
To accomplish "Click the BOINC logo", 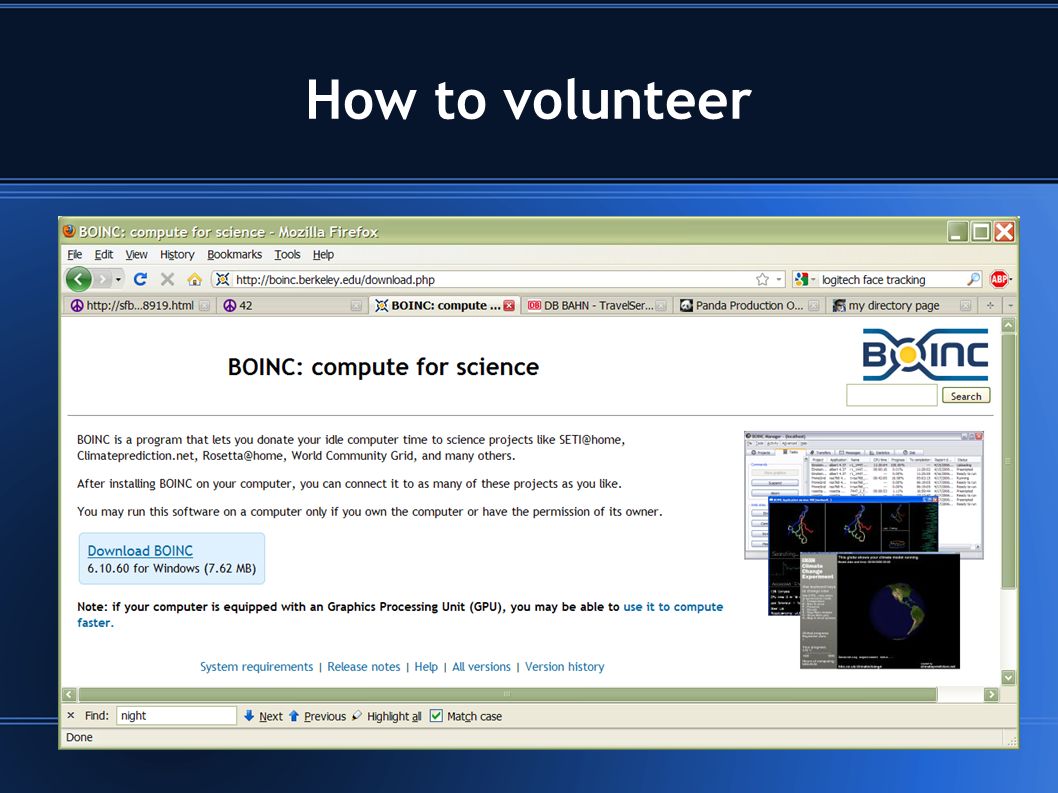I will [x=925, y=354].
